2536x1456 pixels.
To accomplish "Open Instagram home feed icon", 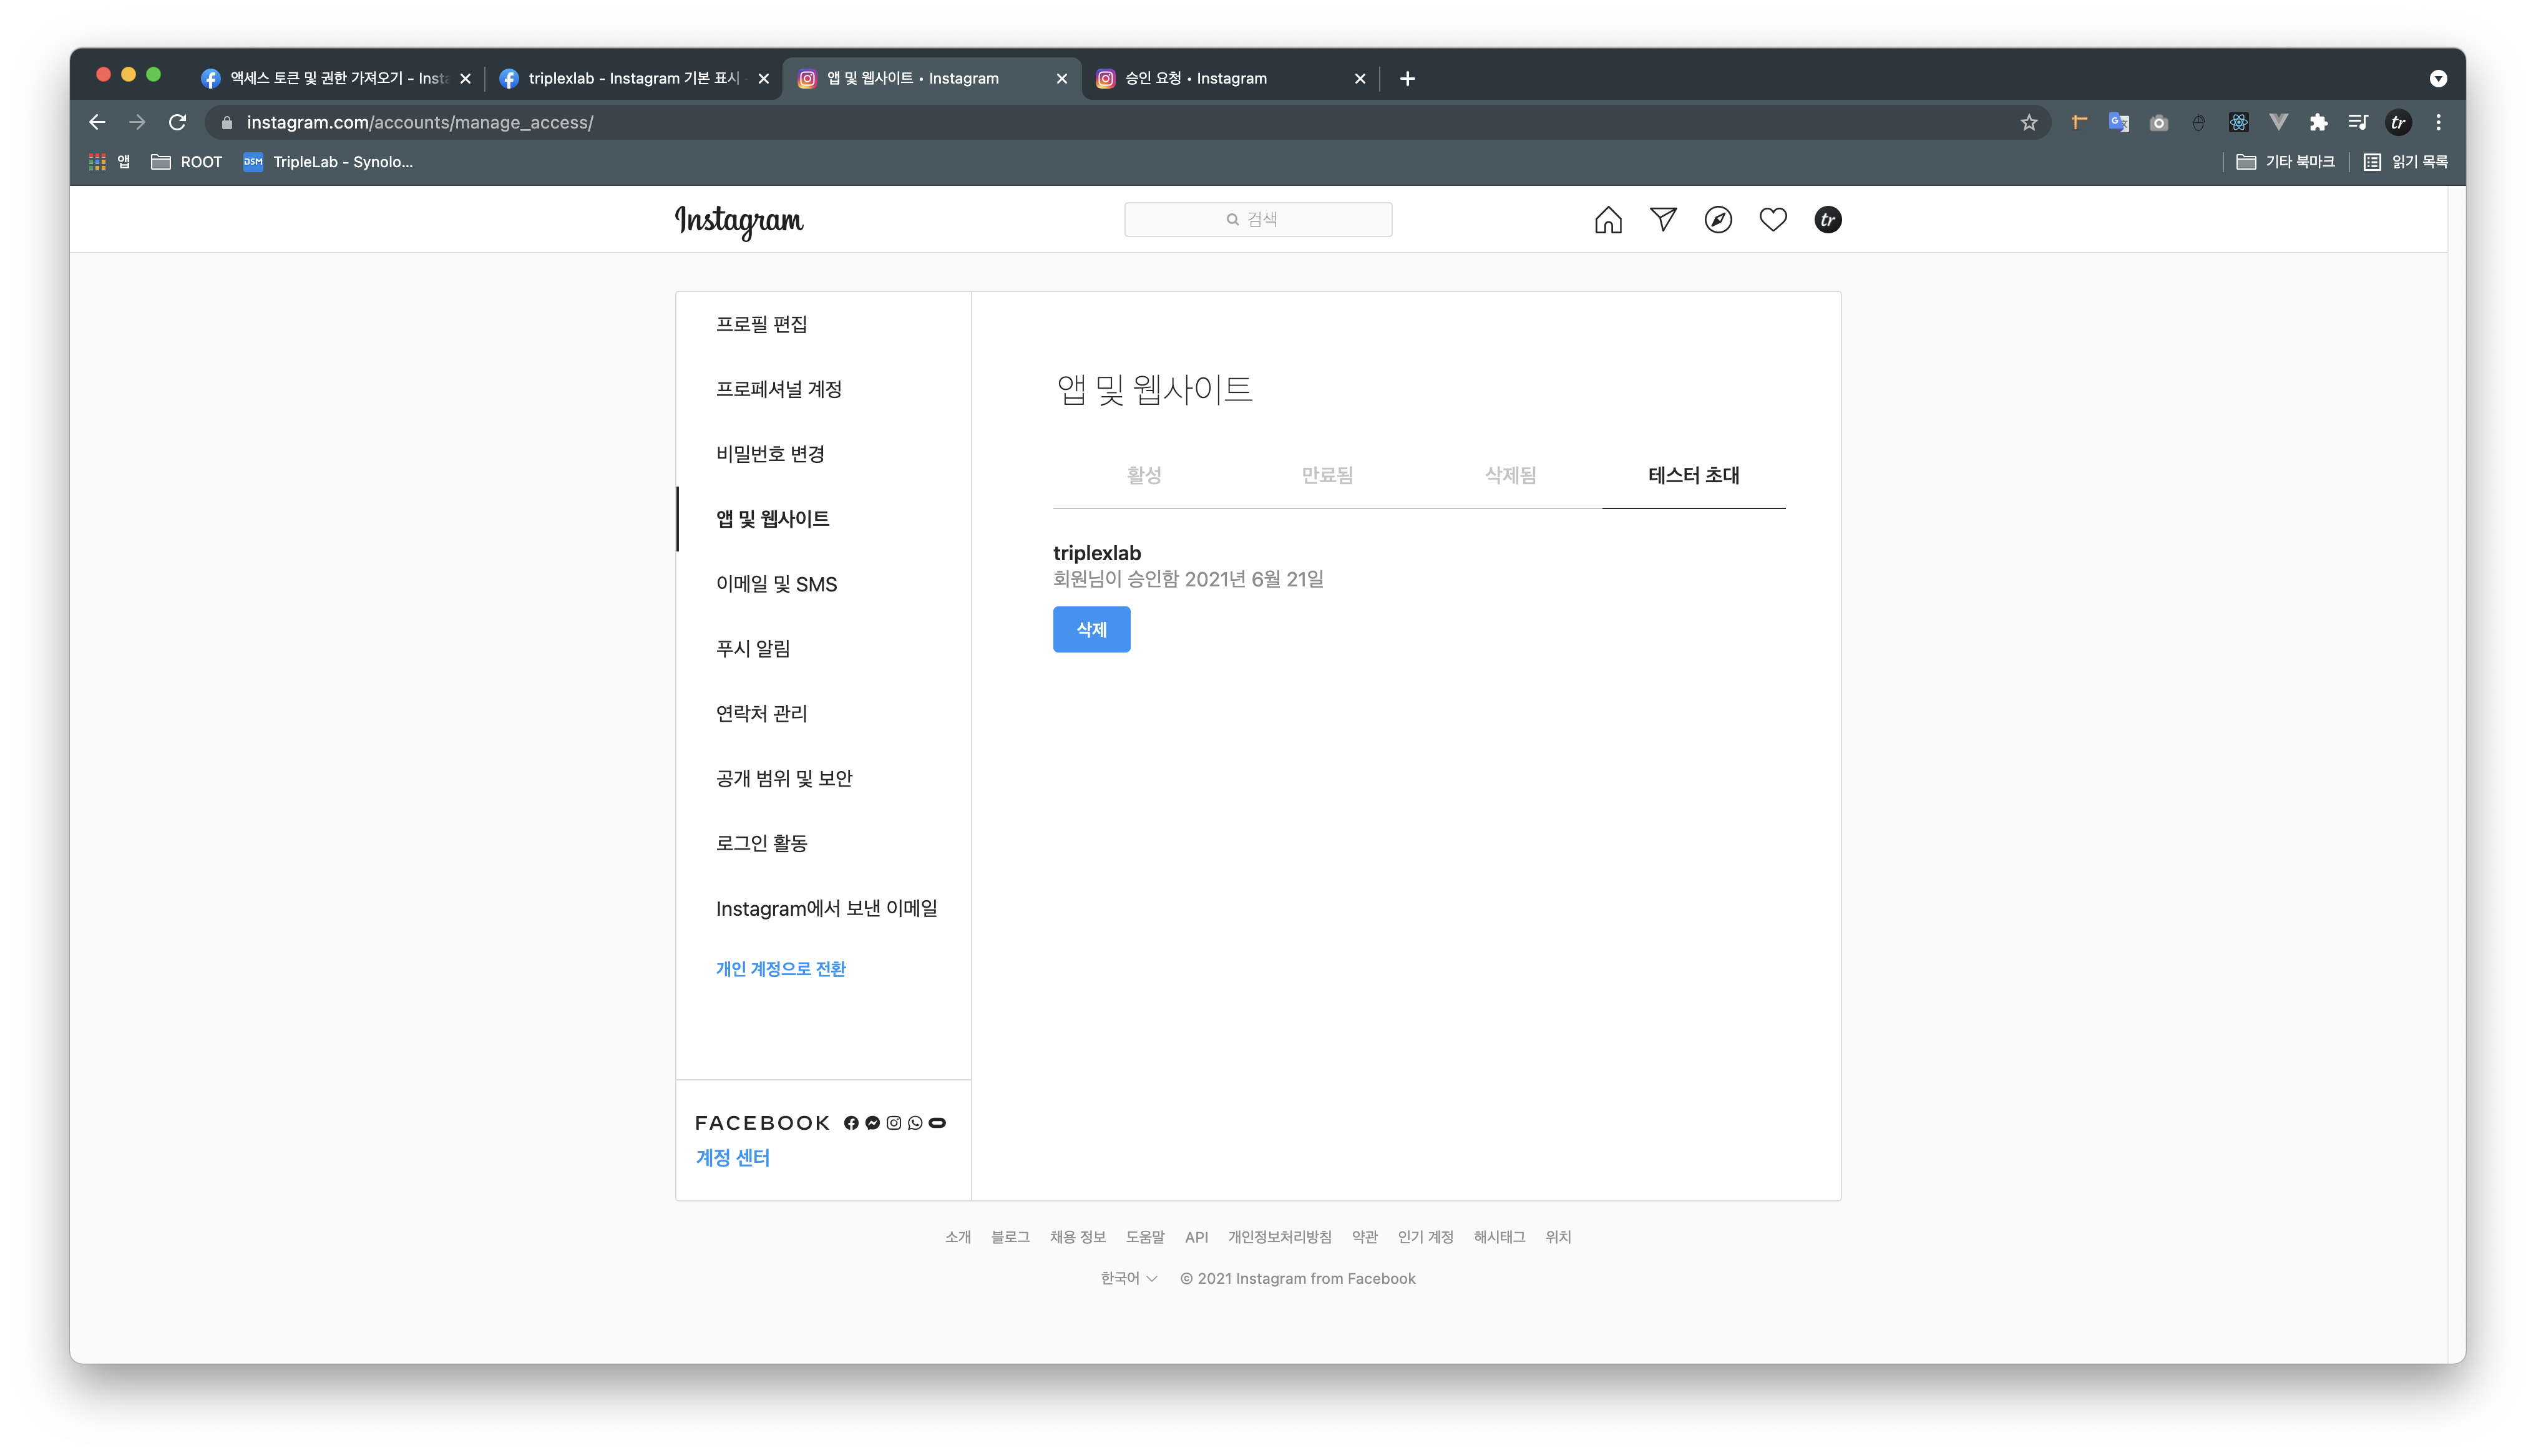I will pyautogui.click(x=1608, y=220).
